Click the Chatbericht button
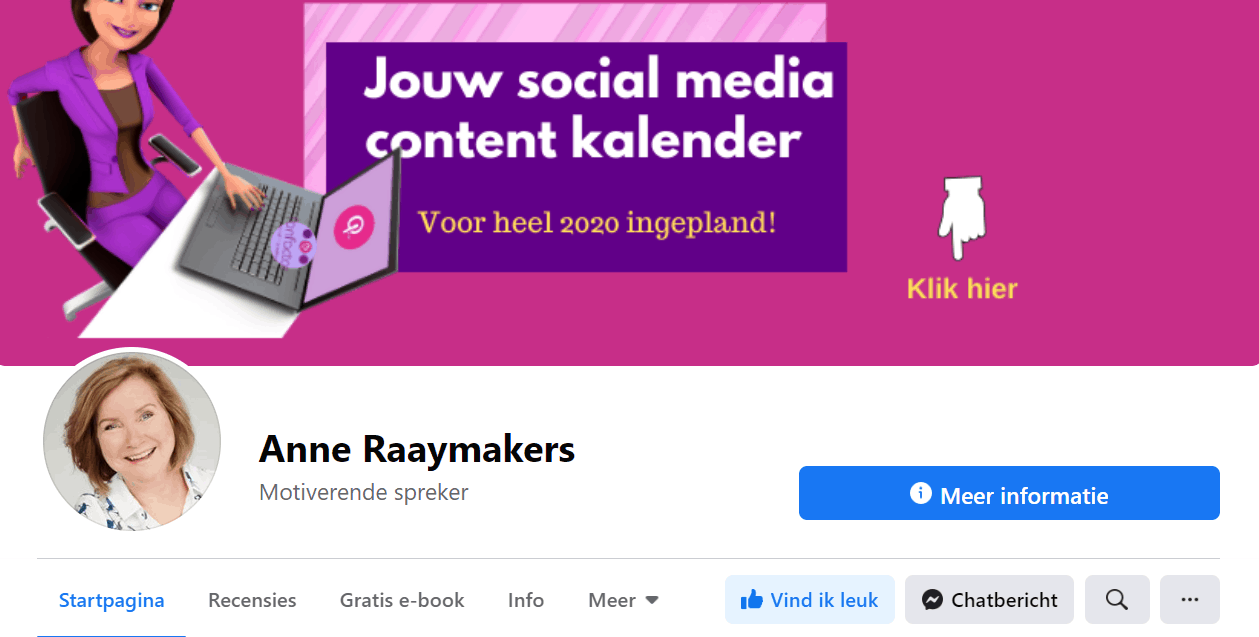 click(x=989, y=600)
